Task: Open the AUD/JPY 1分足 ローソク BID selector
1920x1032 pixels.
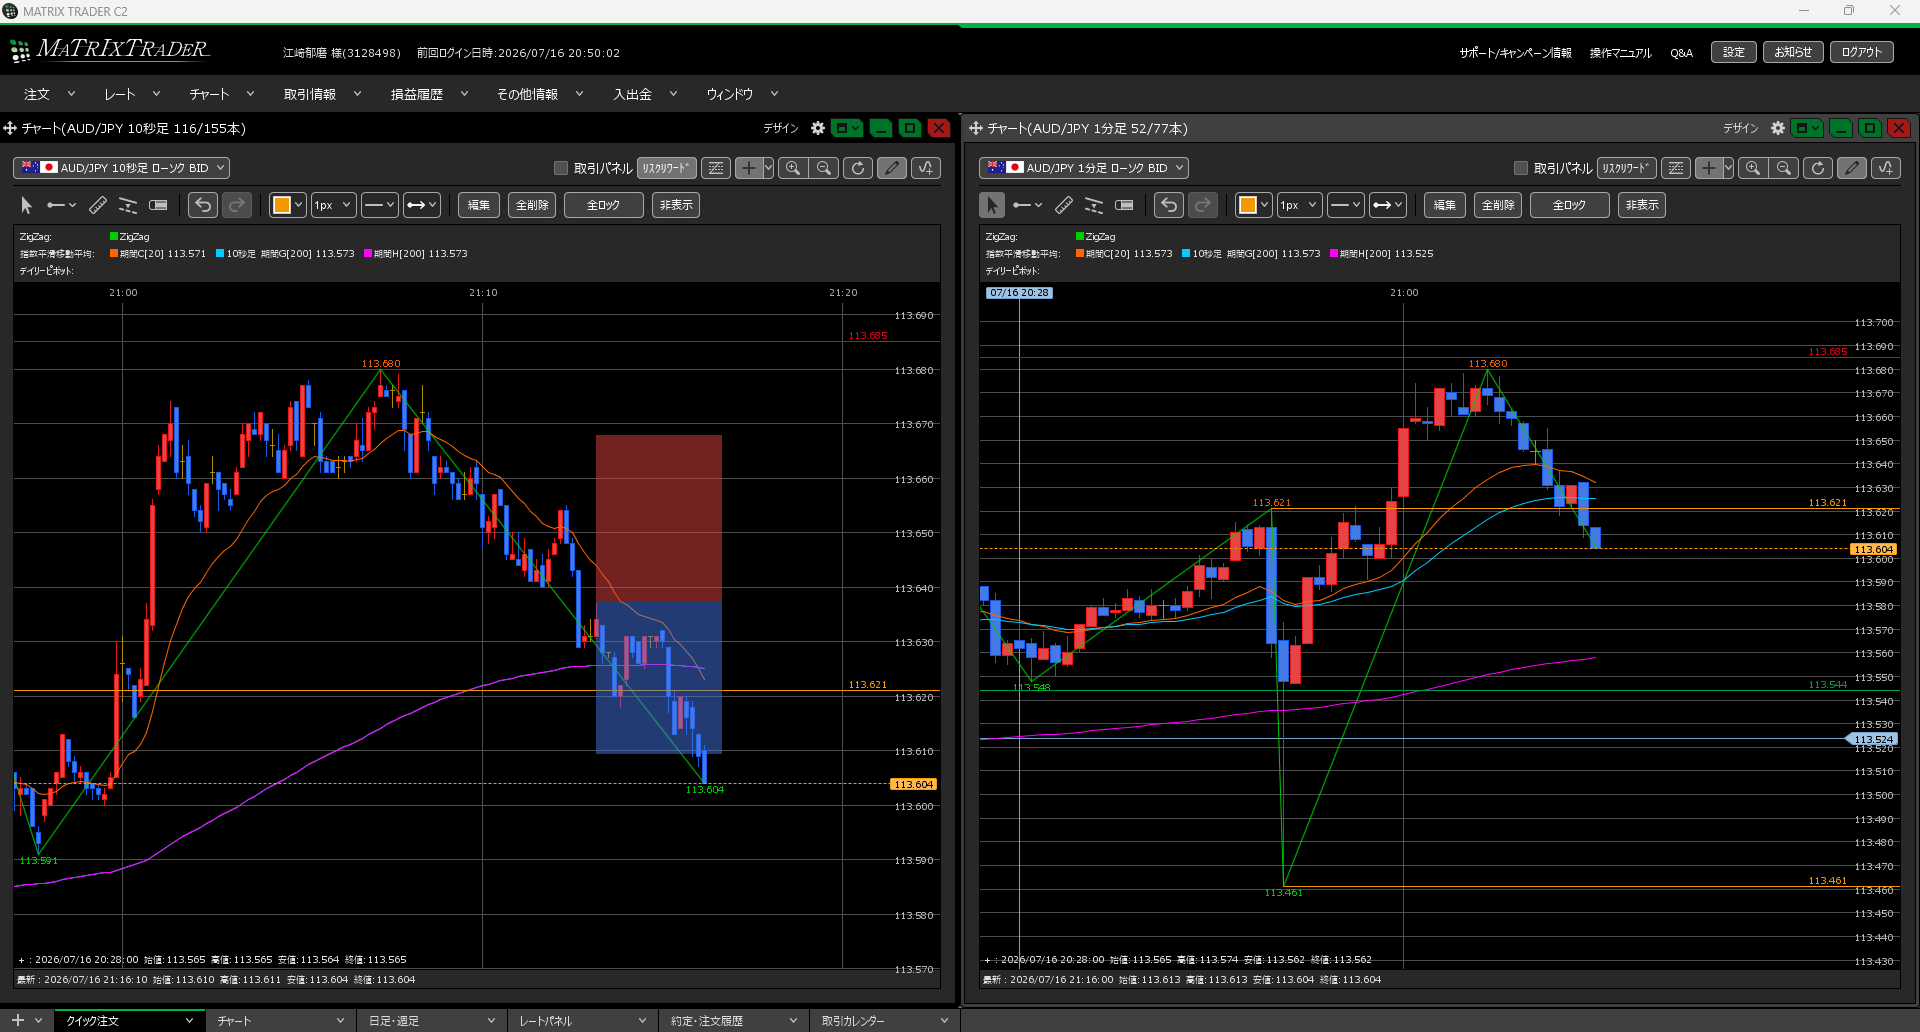Action: coord(1084,168)
